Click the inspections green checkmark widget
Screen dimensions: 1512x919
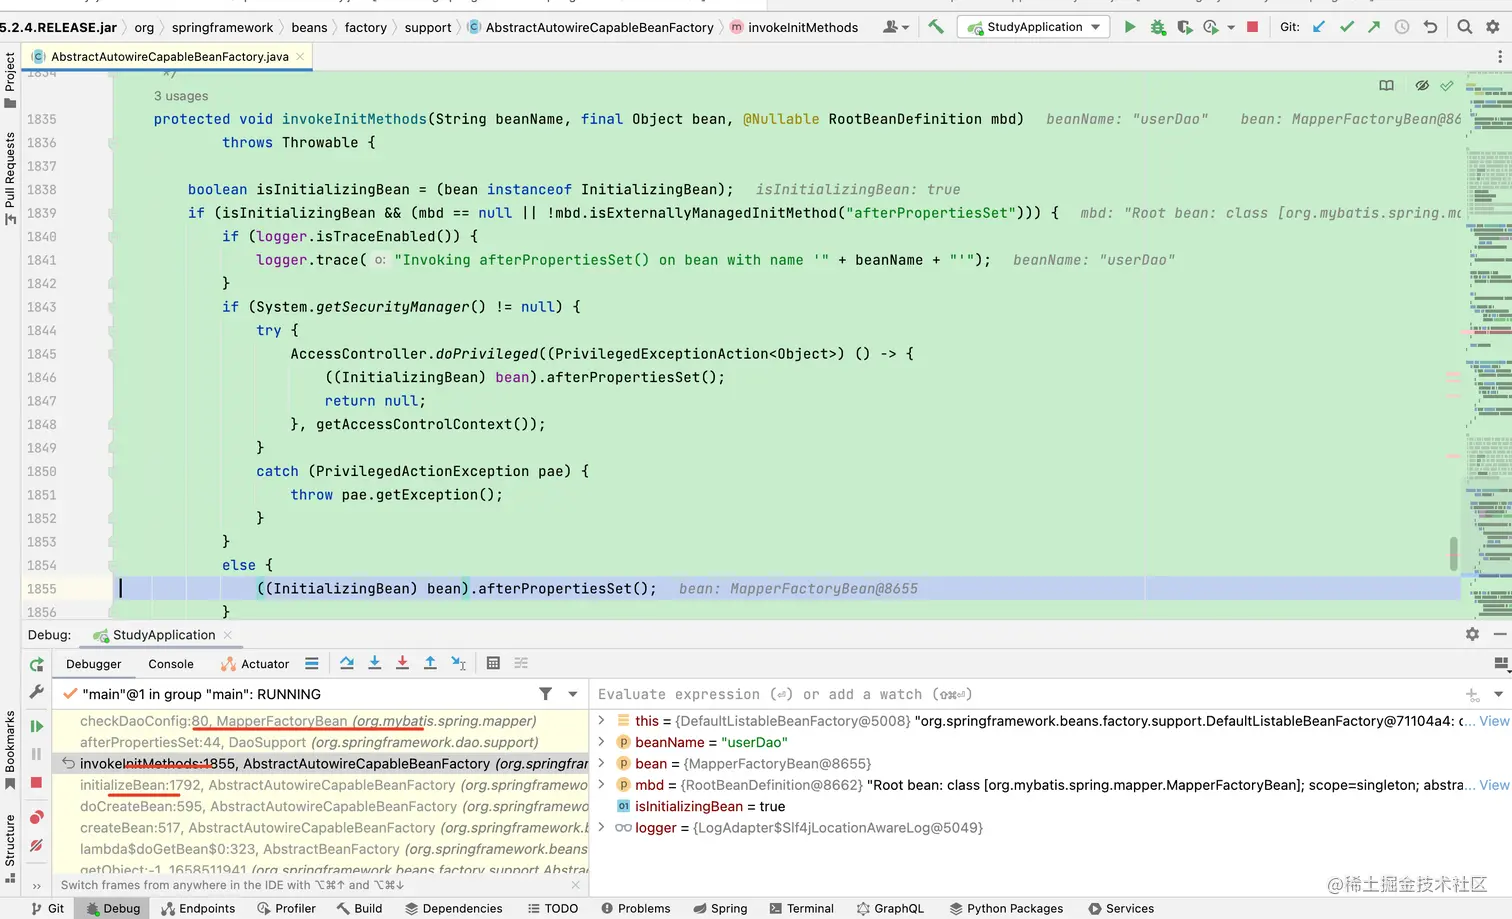(1446, 86)
